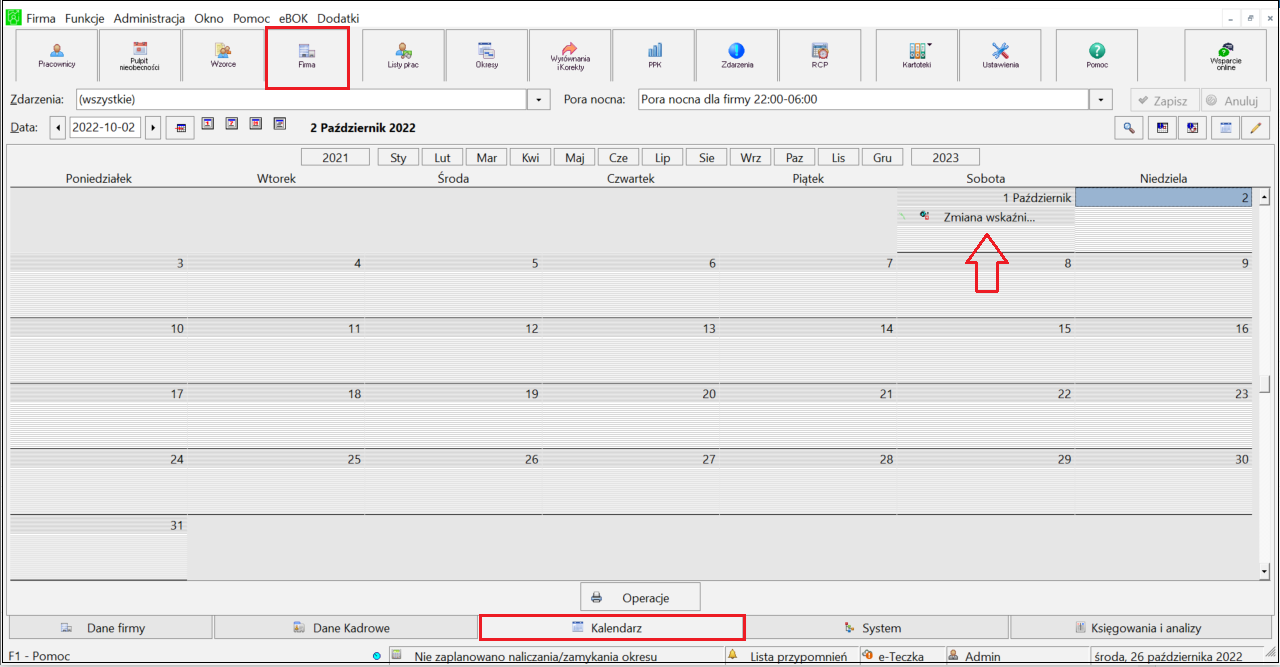Screen dimensions: 1280x667
Task: Open Kartoteki from the toolbar
Action: pyautogui.click(x=917, y=56)
